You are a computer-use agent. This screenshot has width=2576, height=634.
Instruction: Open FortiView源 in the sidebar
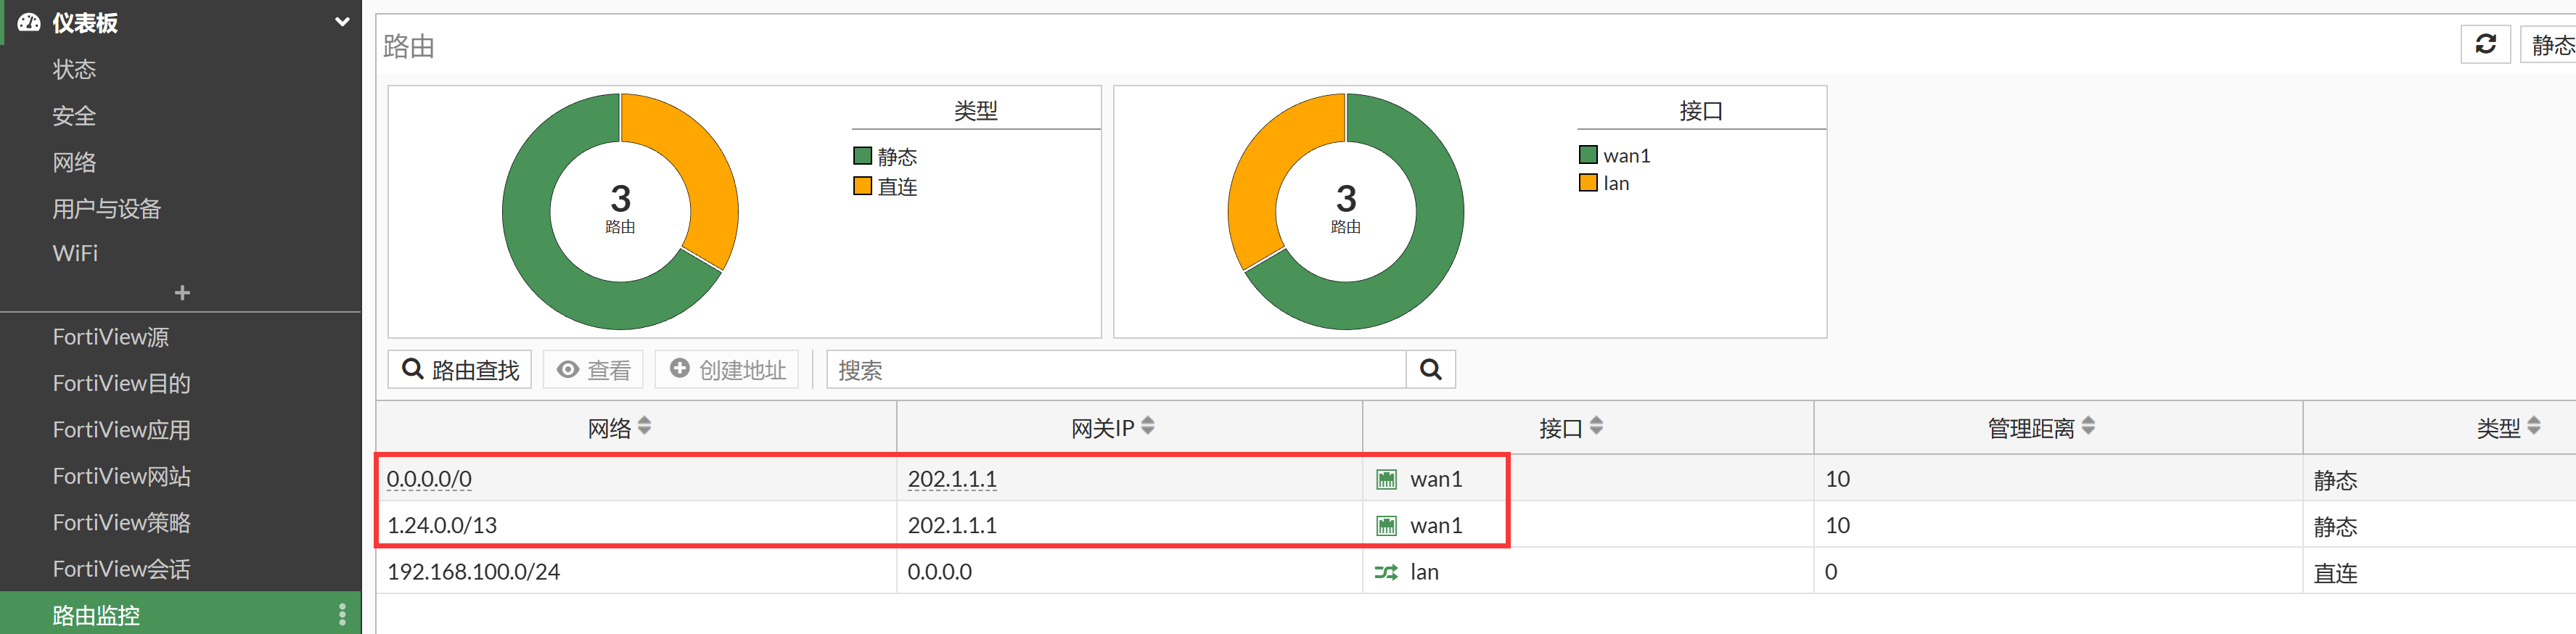click(111, 337)
